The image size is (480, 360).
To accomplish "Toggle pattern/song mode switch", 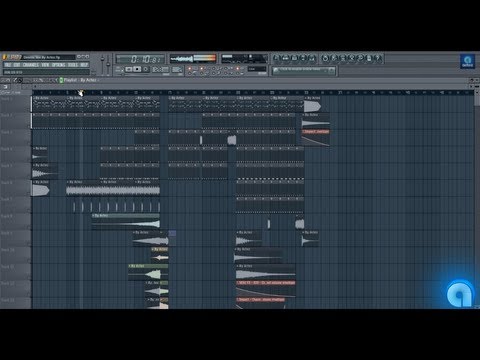I will pyautogui.click(x=119, y=69).
